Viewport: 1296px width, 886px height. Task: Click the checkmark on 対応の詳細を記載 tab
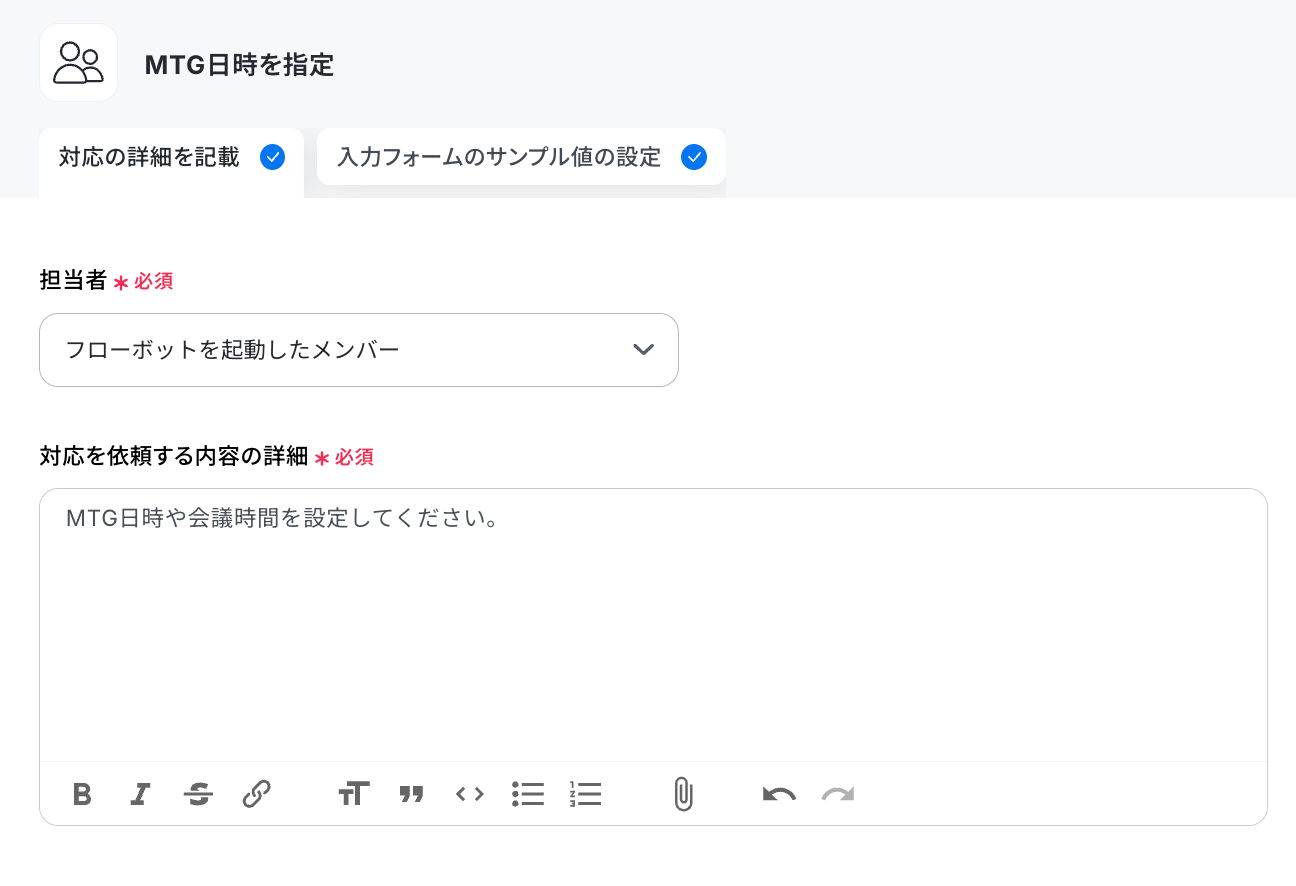click(272, 157)
